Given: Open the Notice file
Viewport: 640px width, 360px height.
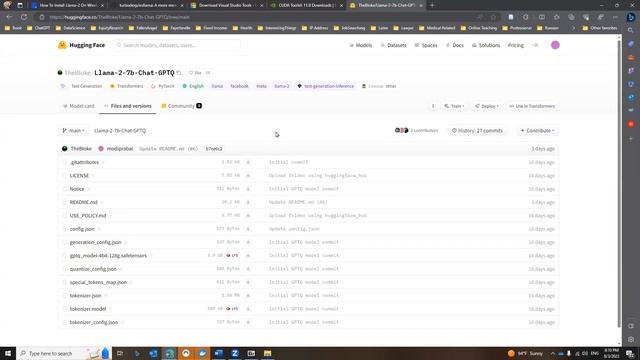Looking at the screenshot, I should 77,189.
